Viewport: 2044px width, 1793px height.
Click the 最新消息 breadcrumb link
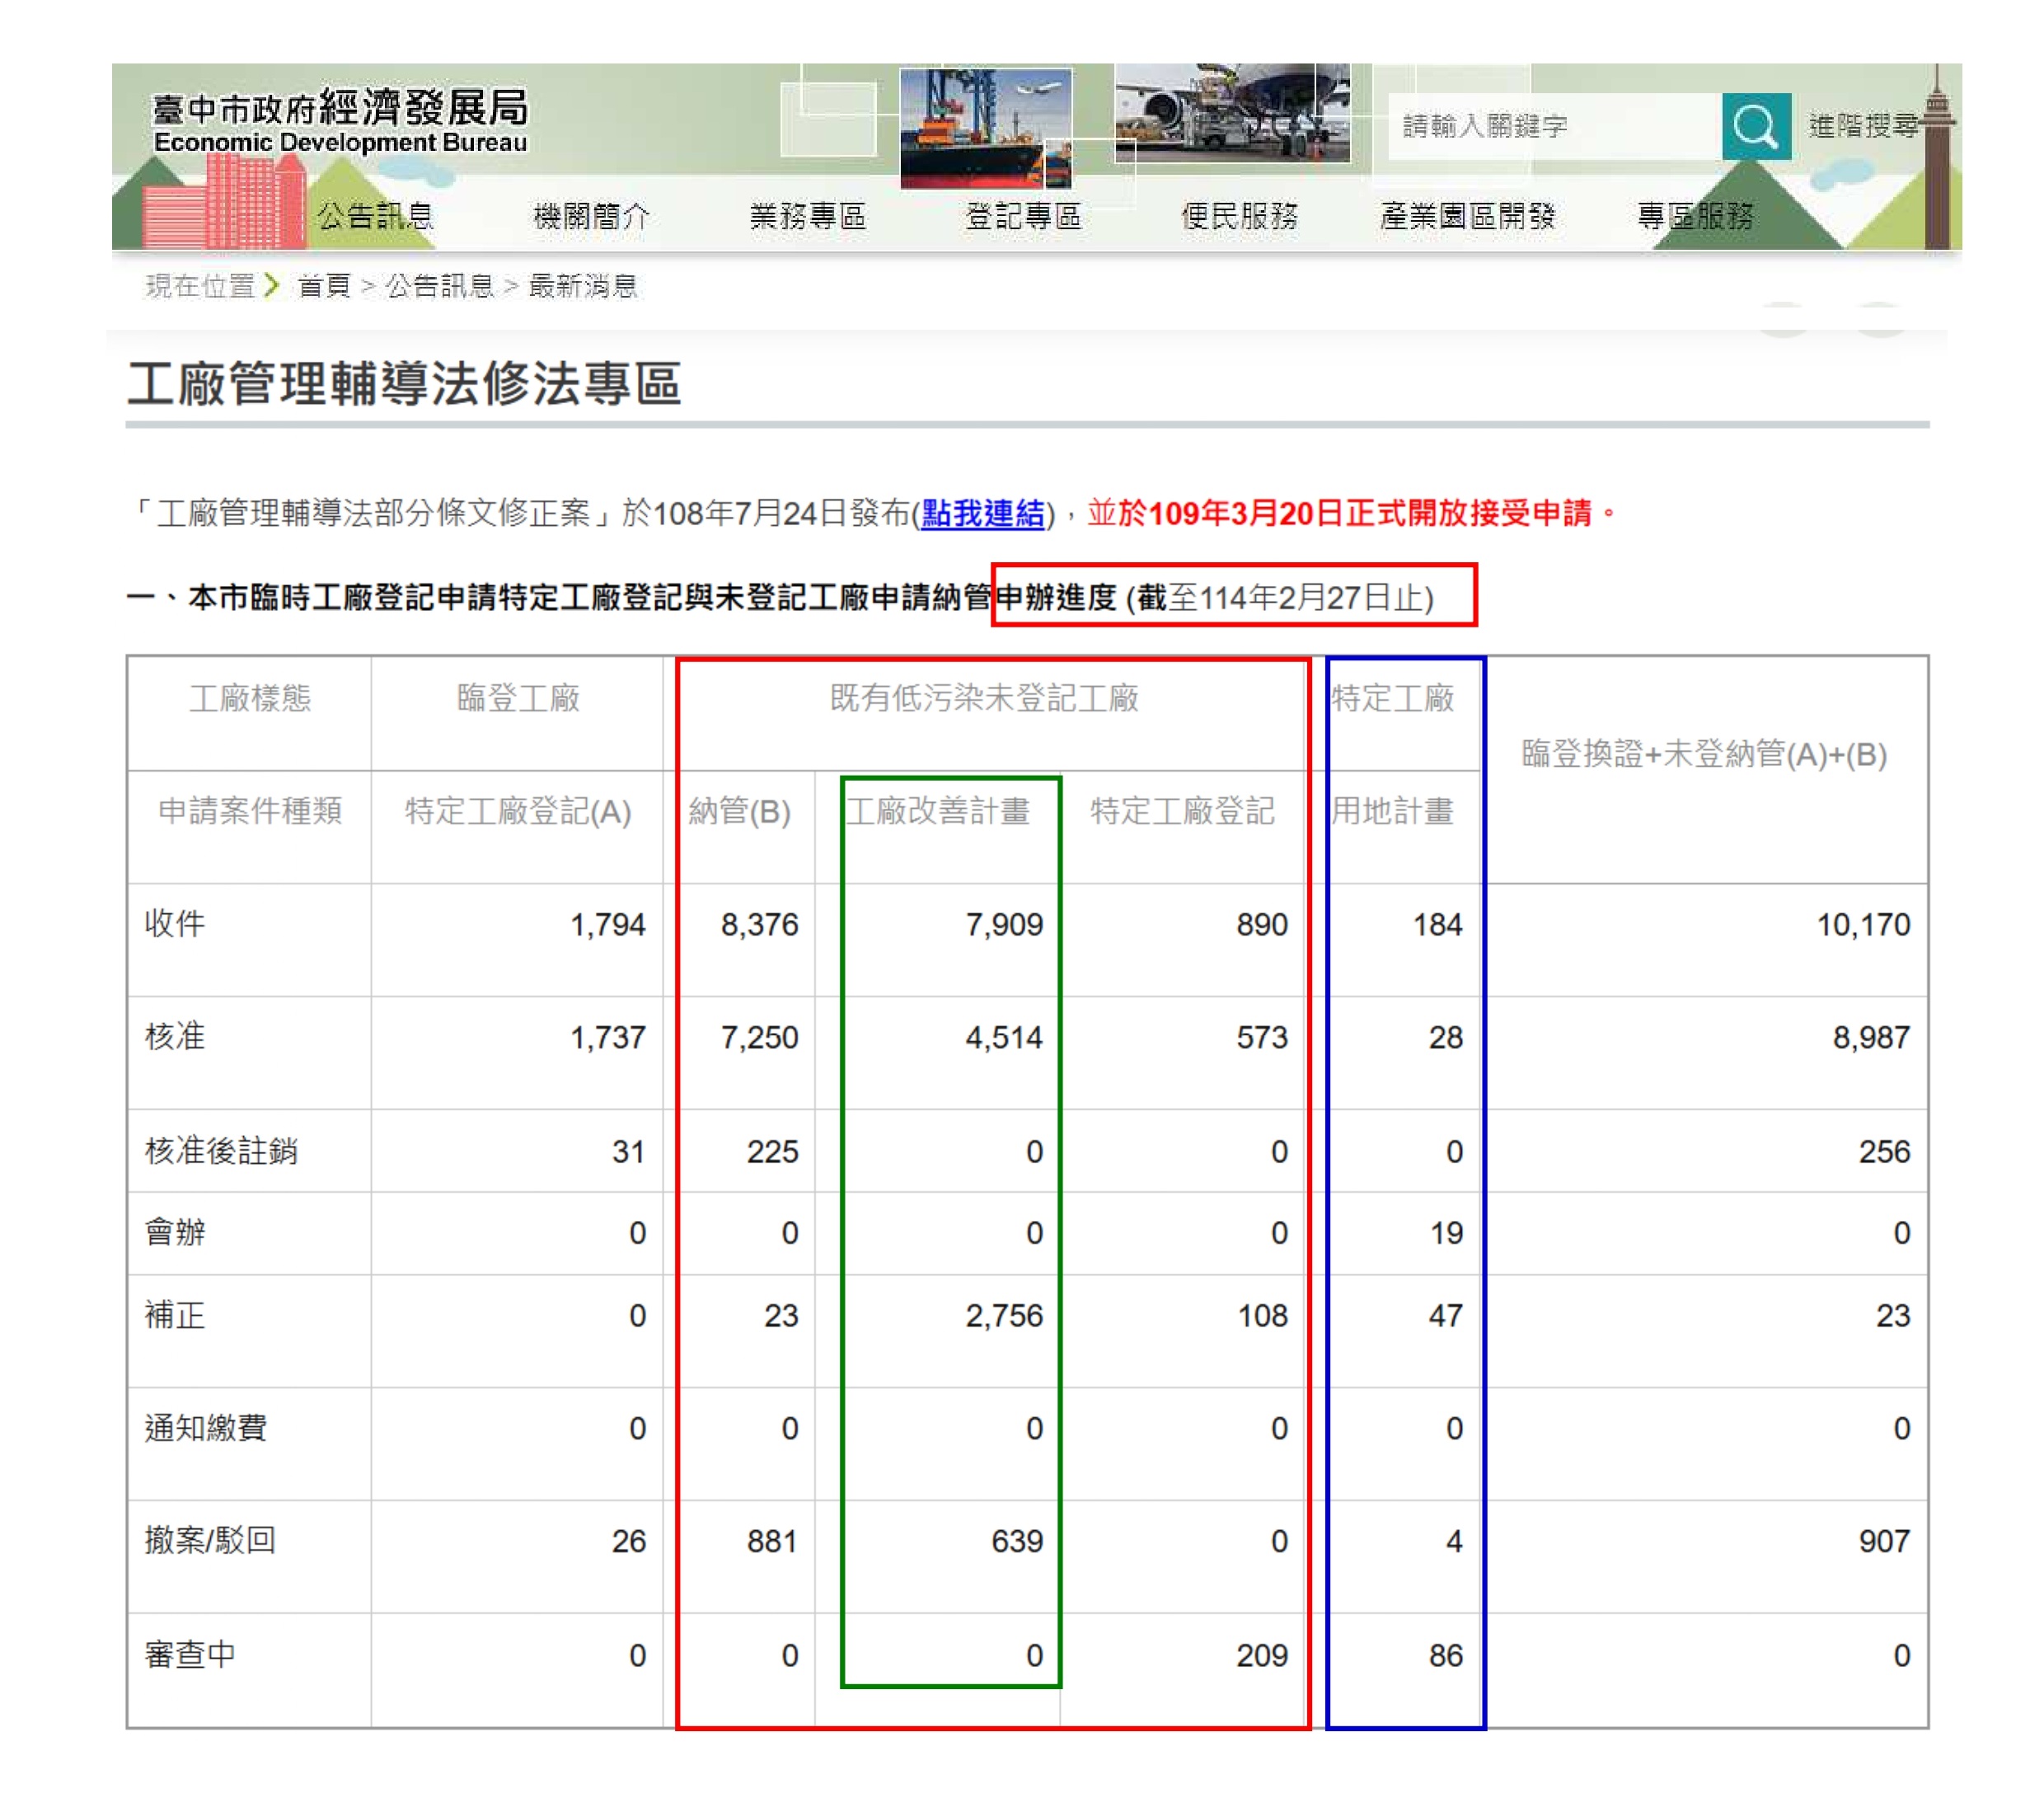point(583,286)
